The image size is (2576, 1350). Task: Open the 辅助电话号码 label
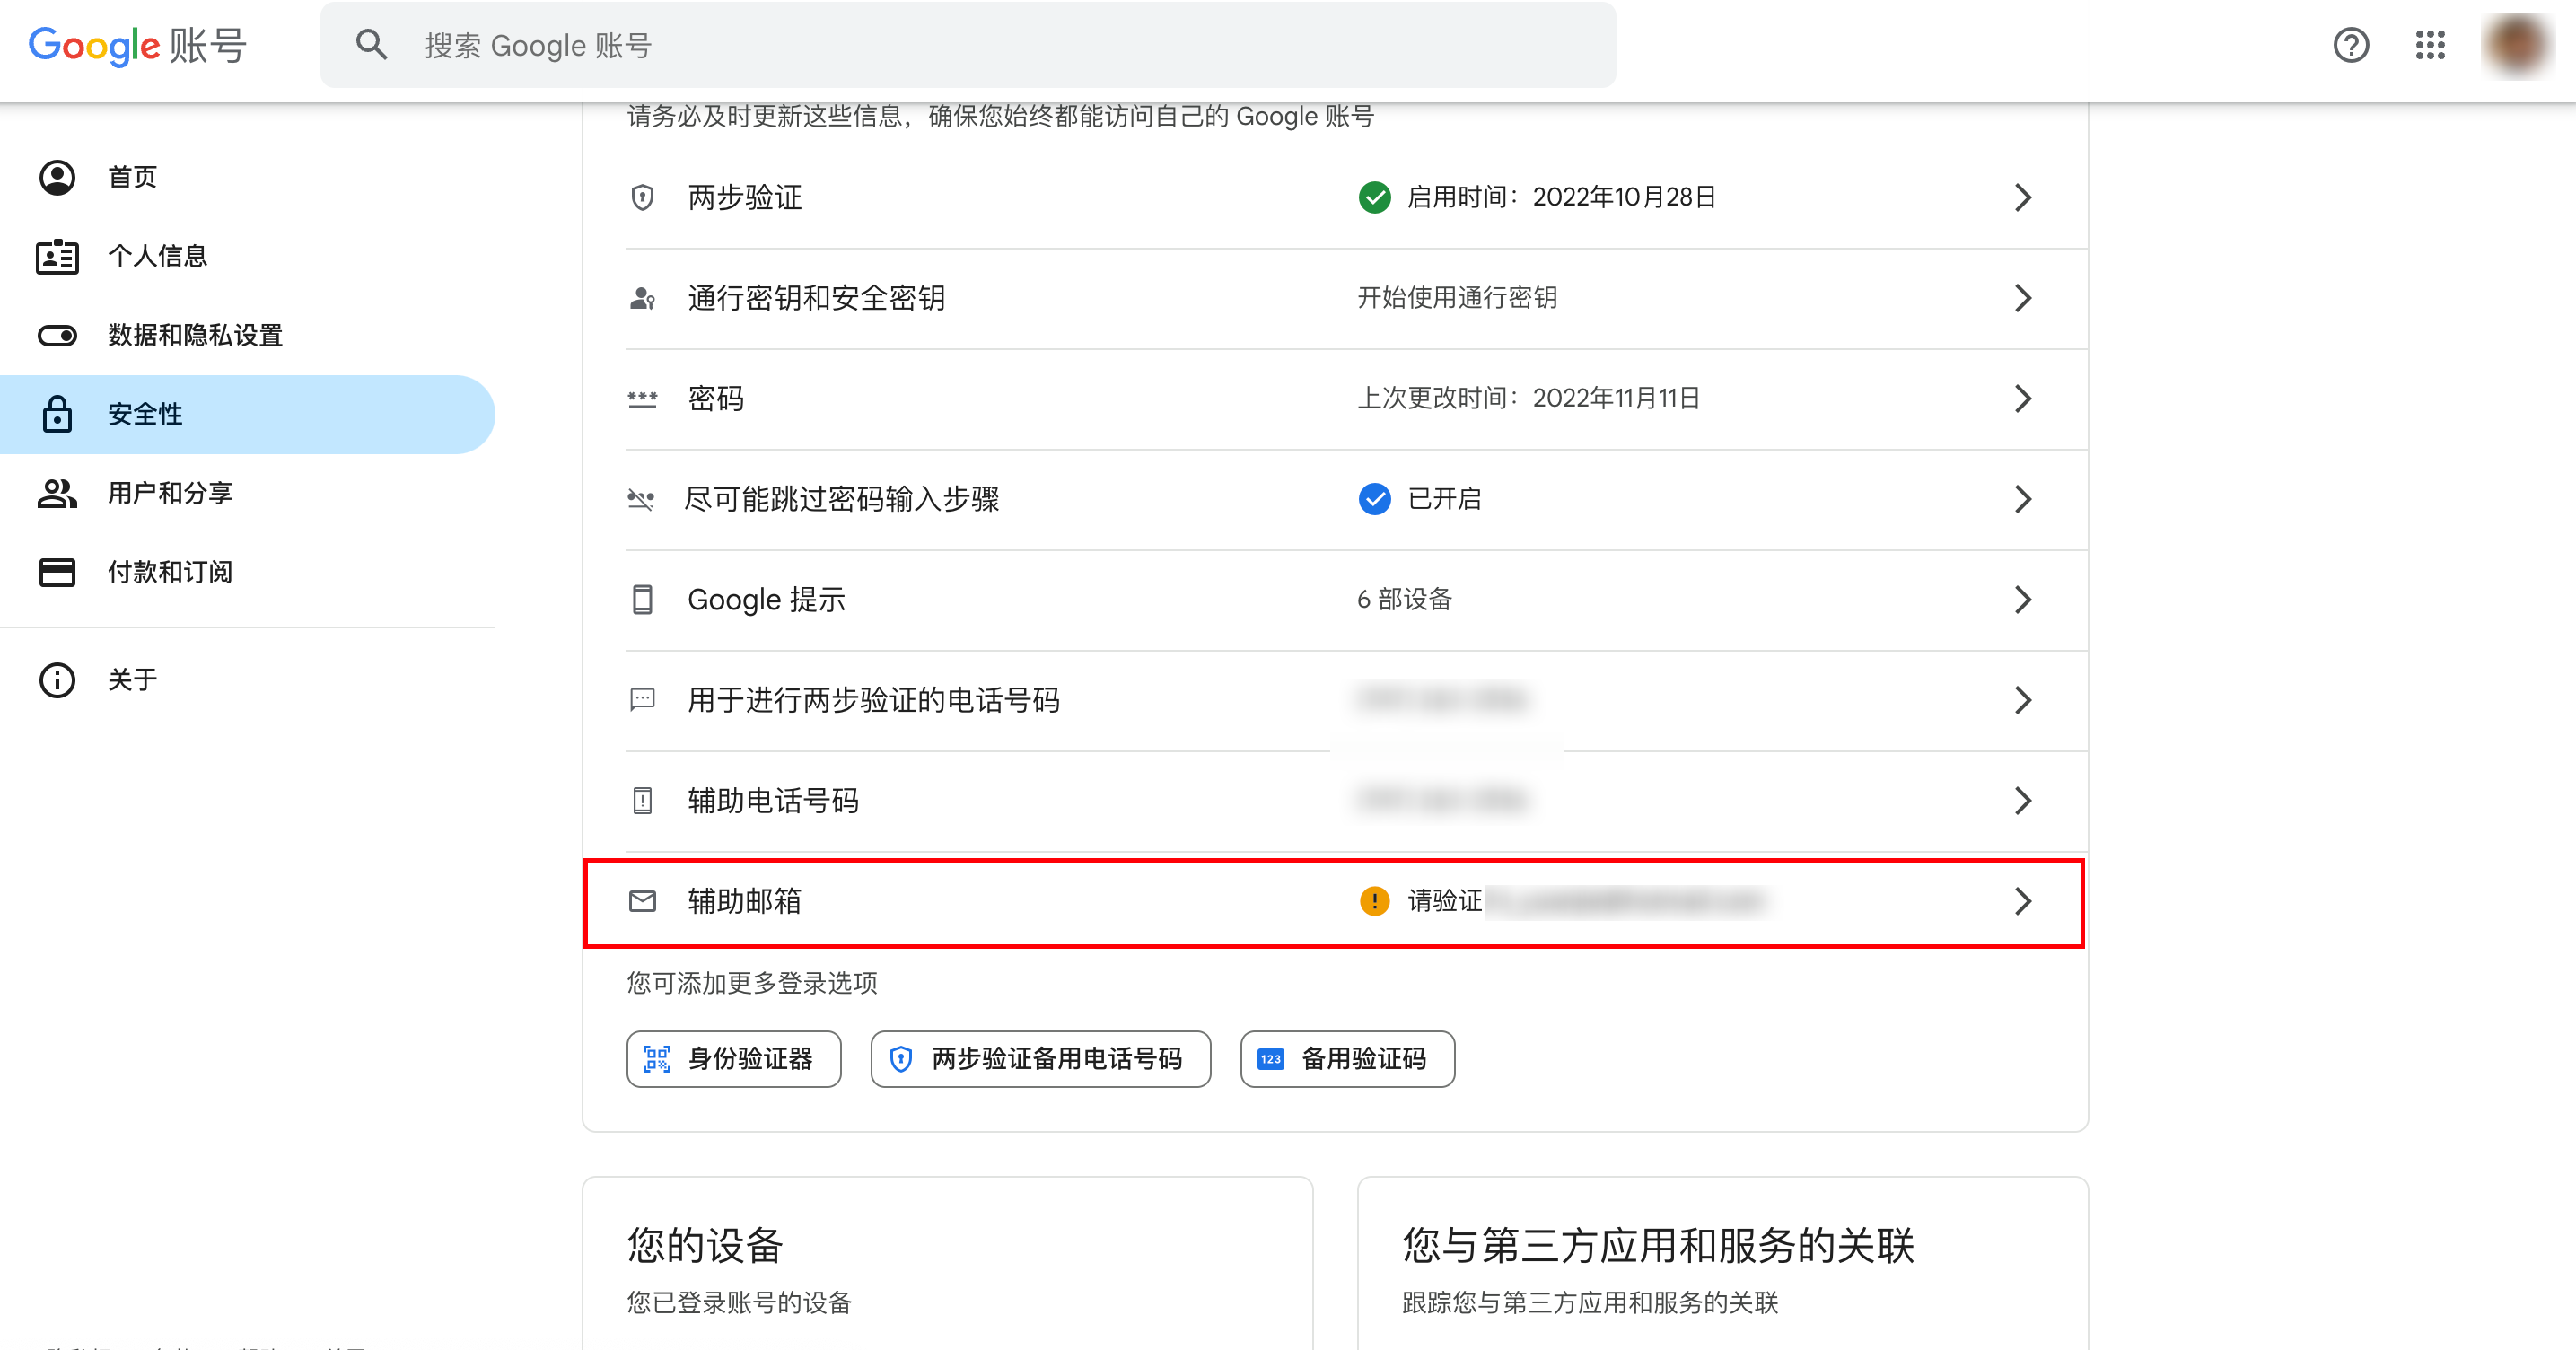tap(772, 801)
